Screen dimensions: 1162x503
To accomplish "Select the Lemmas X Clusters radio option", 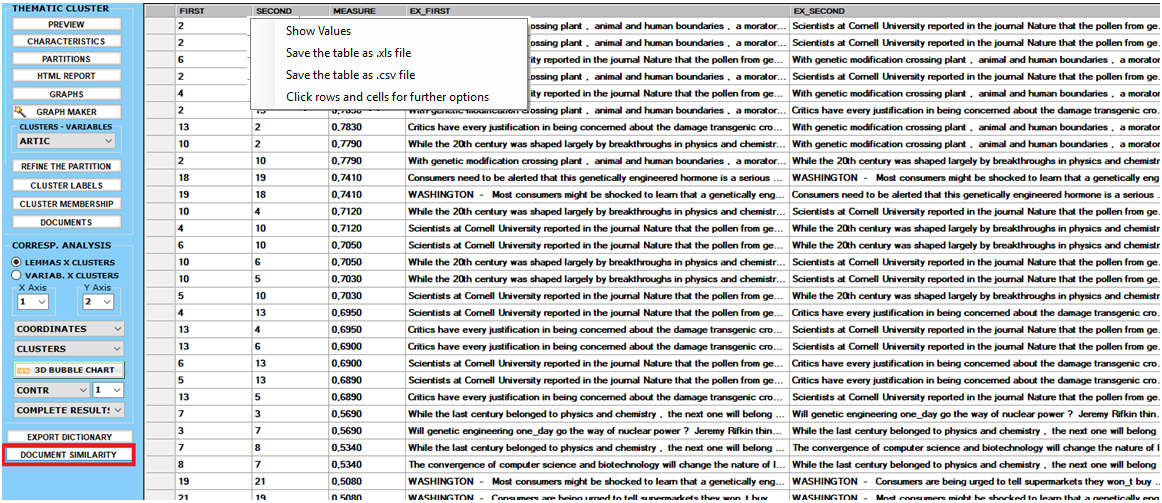I will pos(15,263).
